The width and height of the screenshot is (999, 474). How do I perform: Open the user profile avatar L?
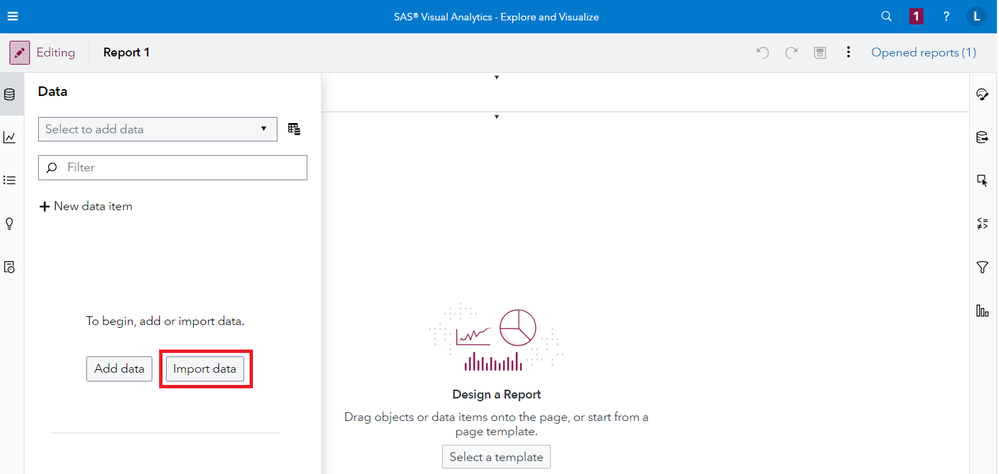(x=976, y=17)
